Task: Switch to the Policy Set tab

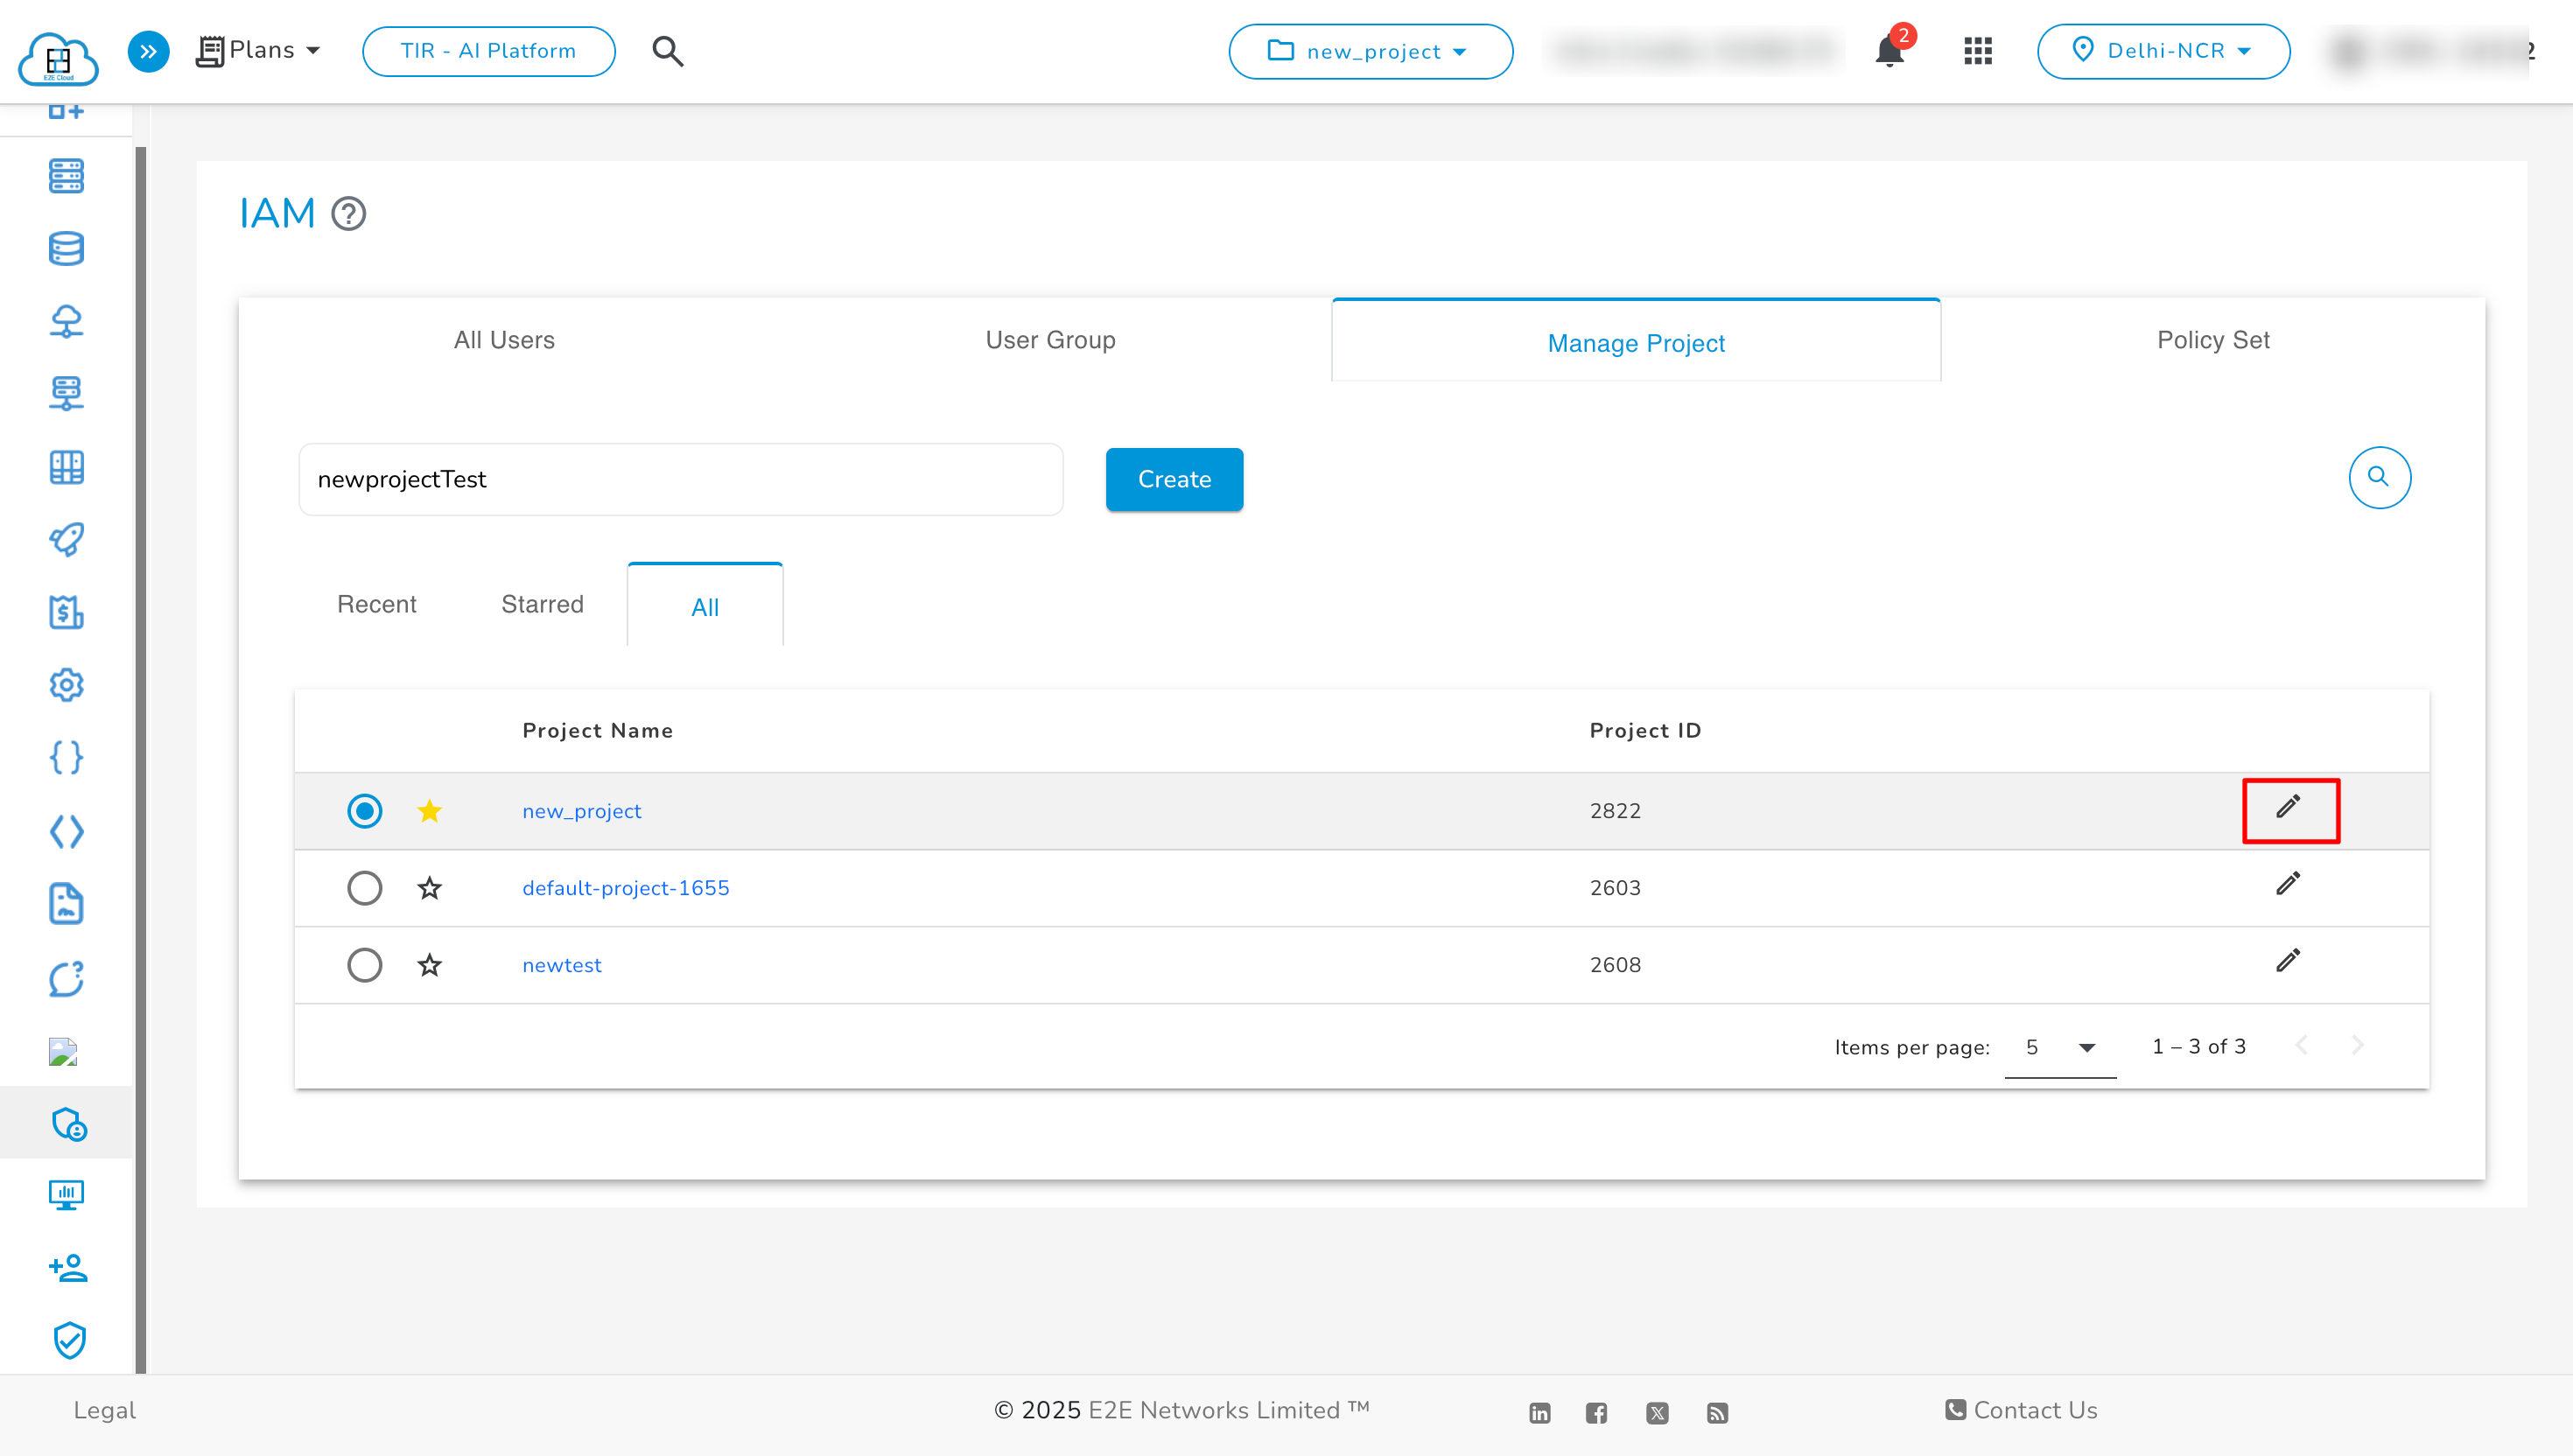Action: 2212,340
